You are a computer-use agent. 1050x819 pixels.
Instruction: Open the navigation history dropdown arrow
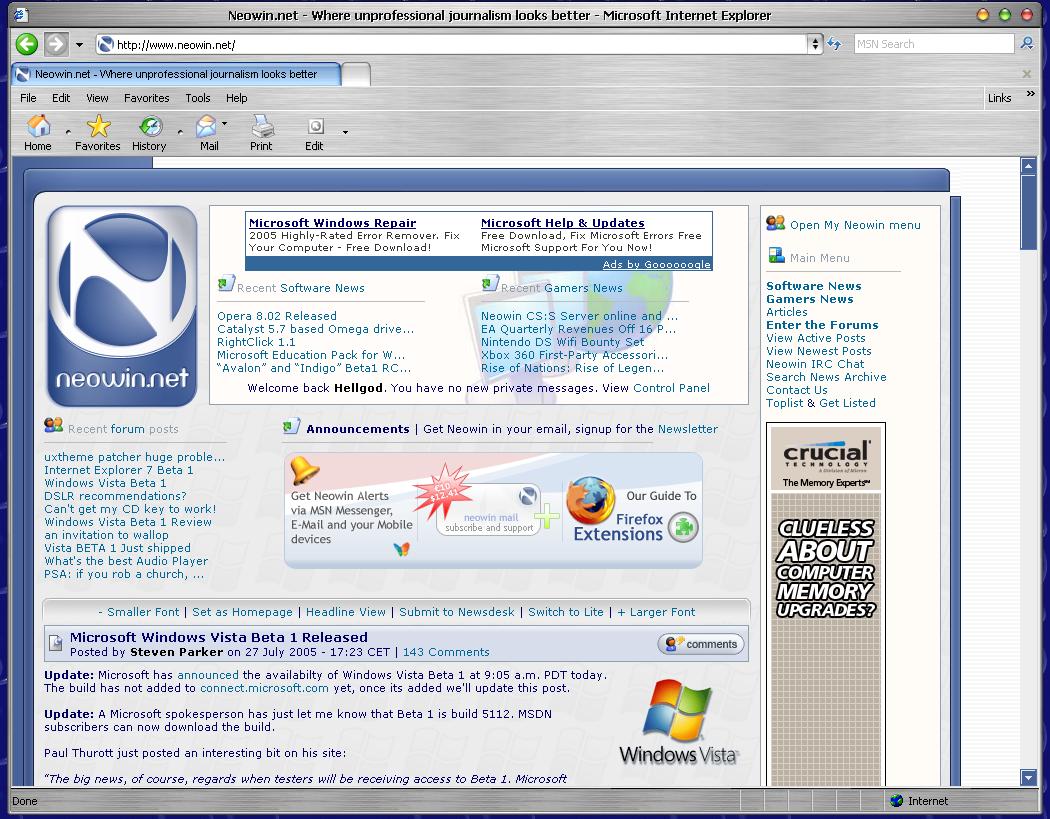coord(79,45)
